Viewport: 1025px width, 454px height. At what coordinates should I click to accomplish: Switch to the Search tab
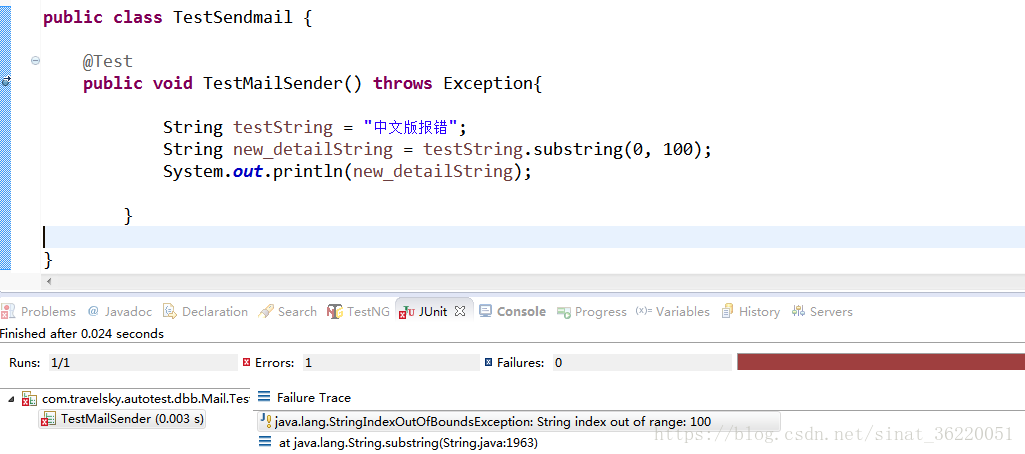tap(288, 312)
